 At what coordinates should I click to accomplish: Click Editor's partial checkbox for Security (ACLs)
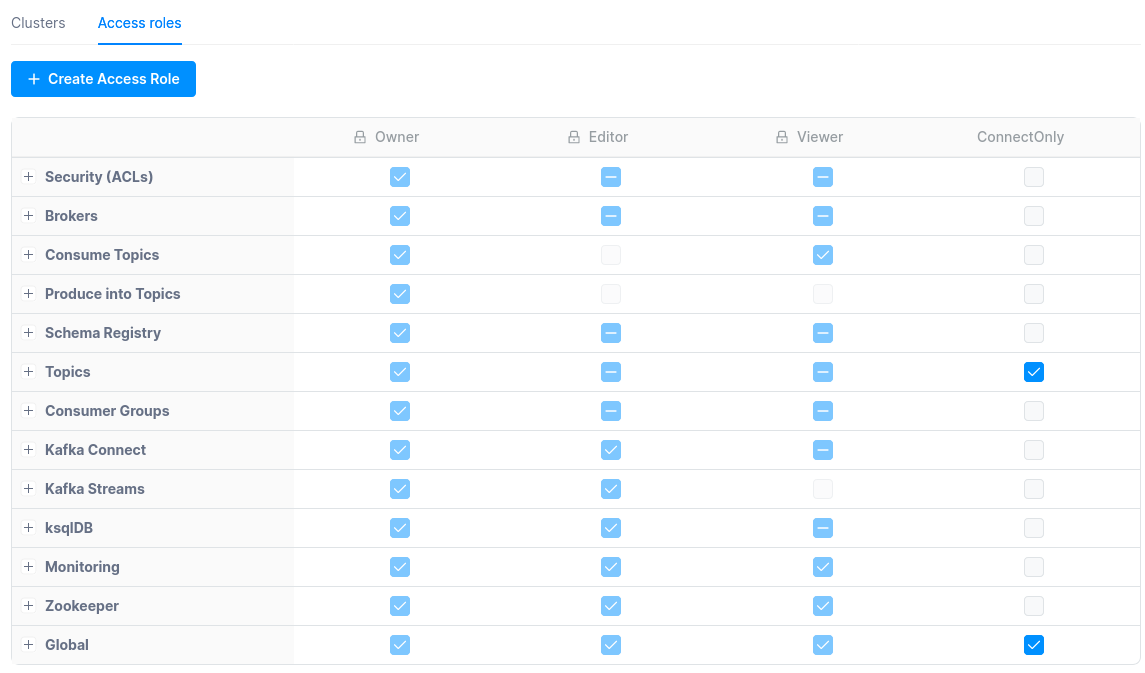click(x=611, y=177)
